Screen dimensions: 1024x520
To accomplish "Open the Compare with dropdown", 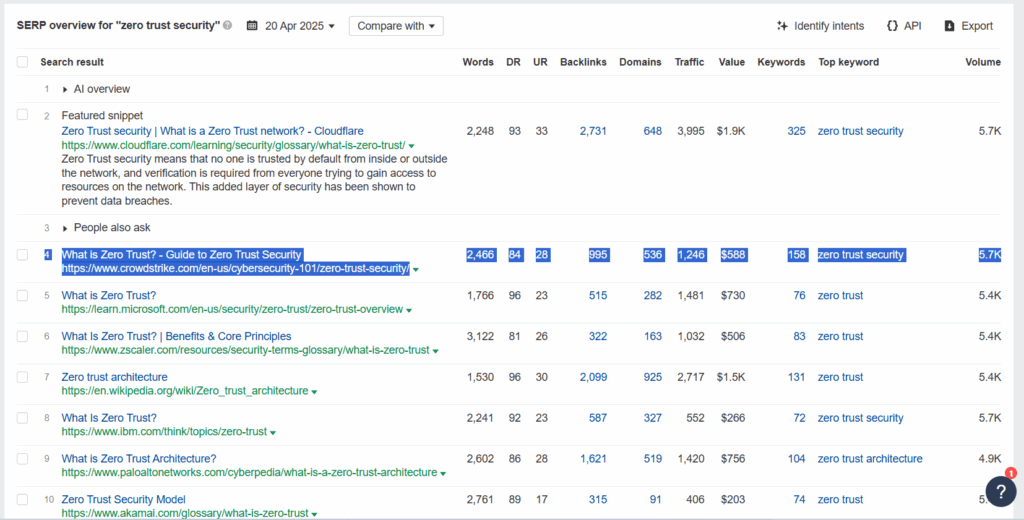I will (x=396, y=26).
